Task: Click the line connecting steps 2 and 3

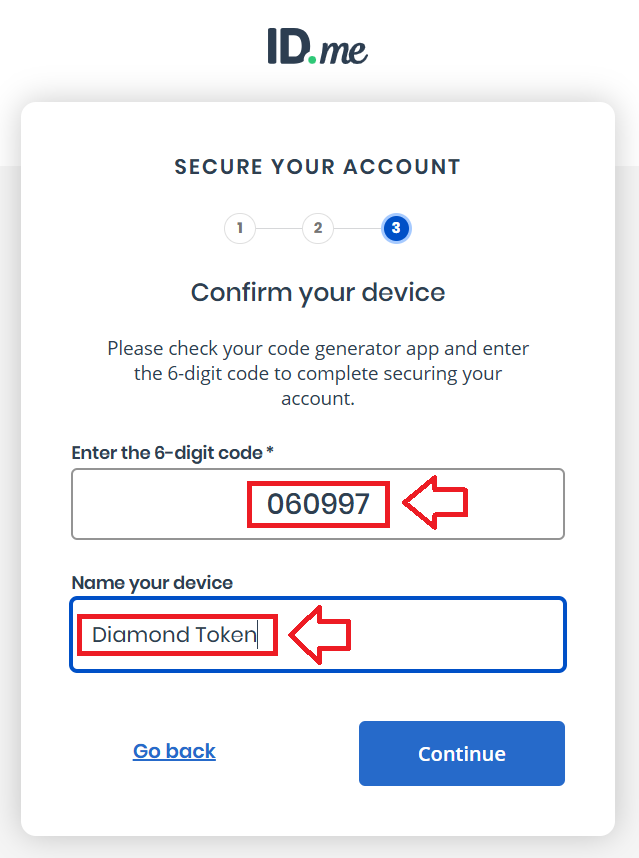Action: pos(357,228)
